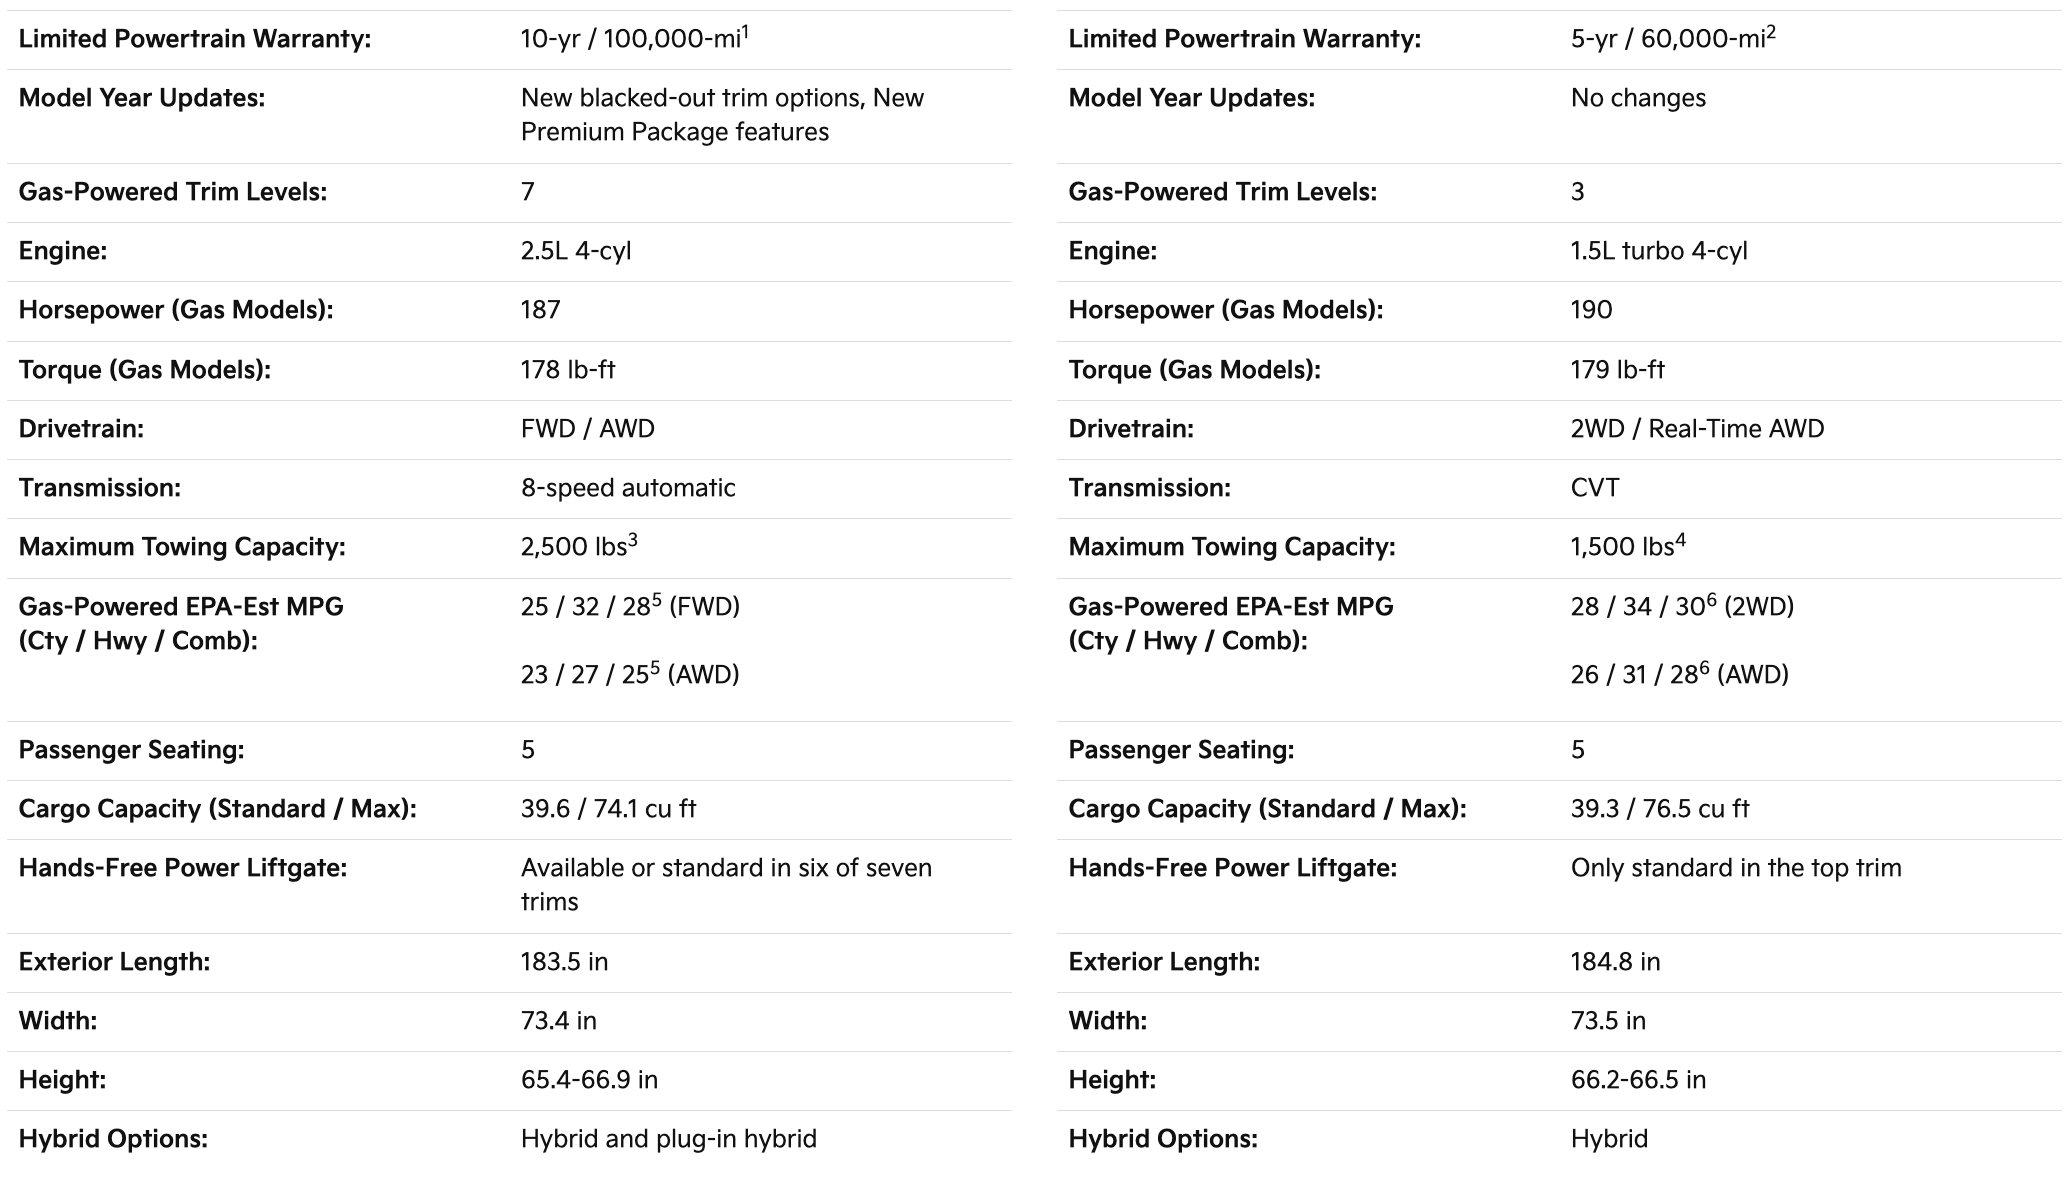The height and width of the screenshot is (1192, 2072).
Task: Select the "2.5L 4-cyl" engine value
Action: pyautogui.click(x=576, y=251)
